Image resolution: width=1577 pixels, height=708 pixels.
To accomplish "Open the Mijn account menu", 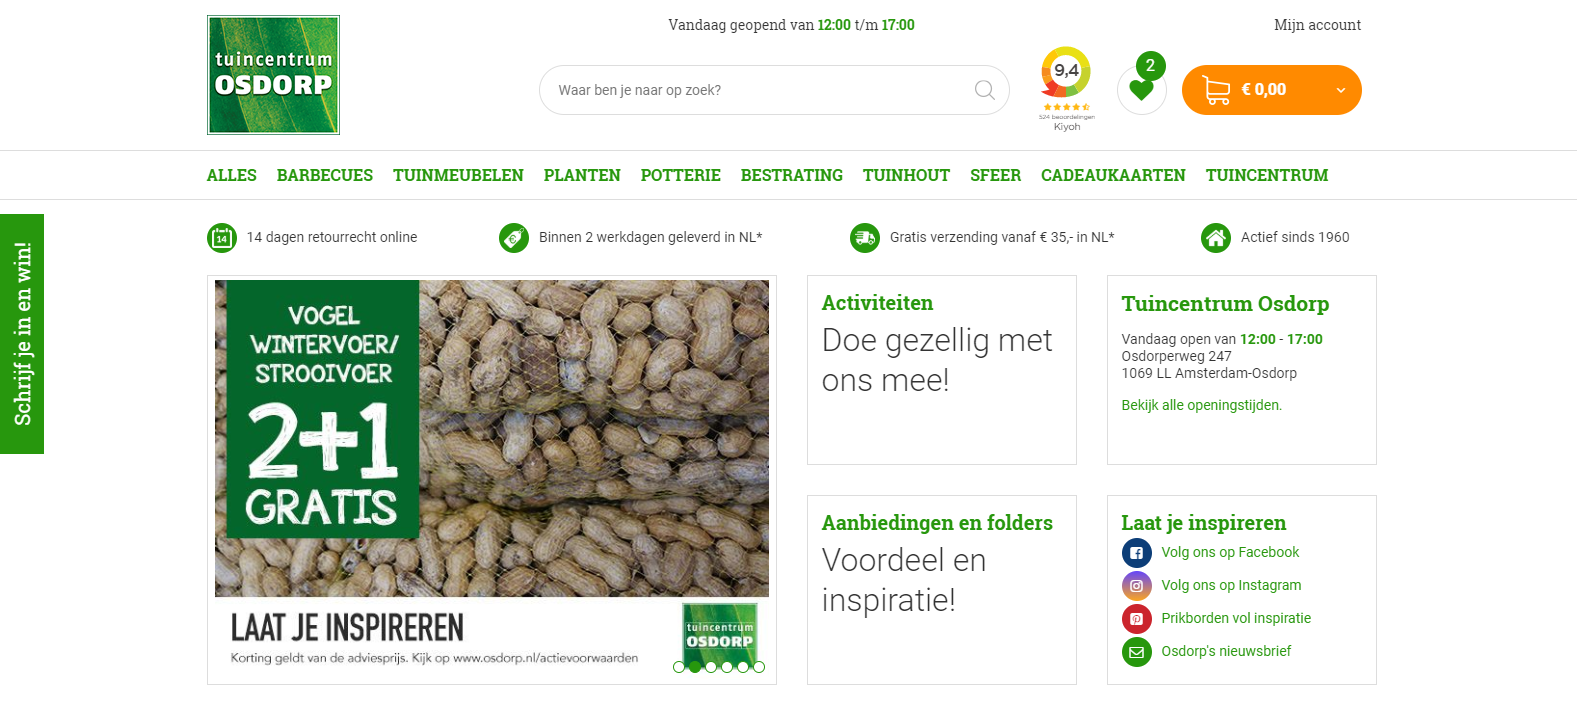I will pyautogui.click(x=1317, y=25).
